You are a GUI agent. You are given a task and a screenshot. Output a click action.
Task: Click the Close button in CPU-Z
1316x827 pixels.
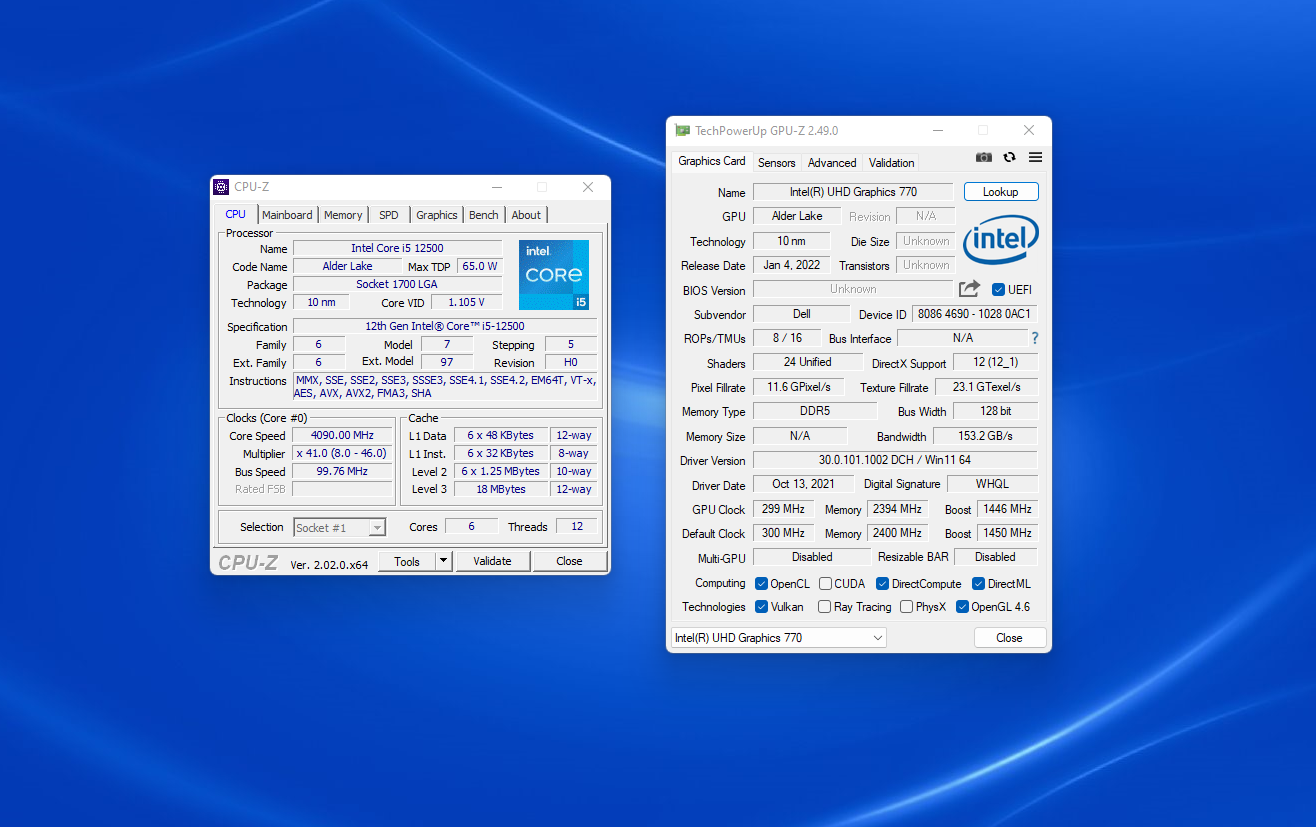coord(570,561)
